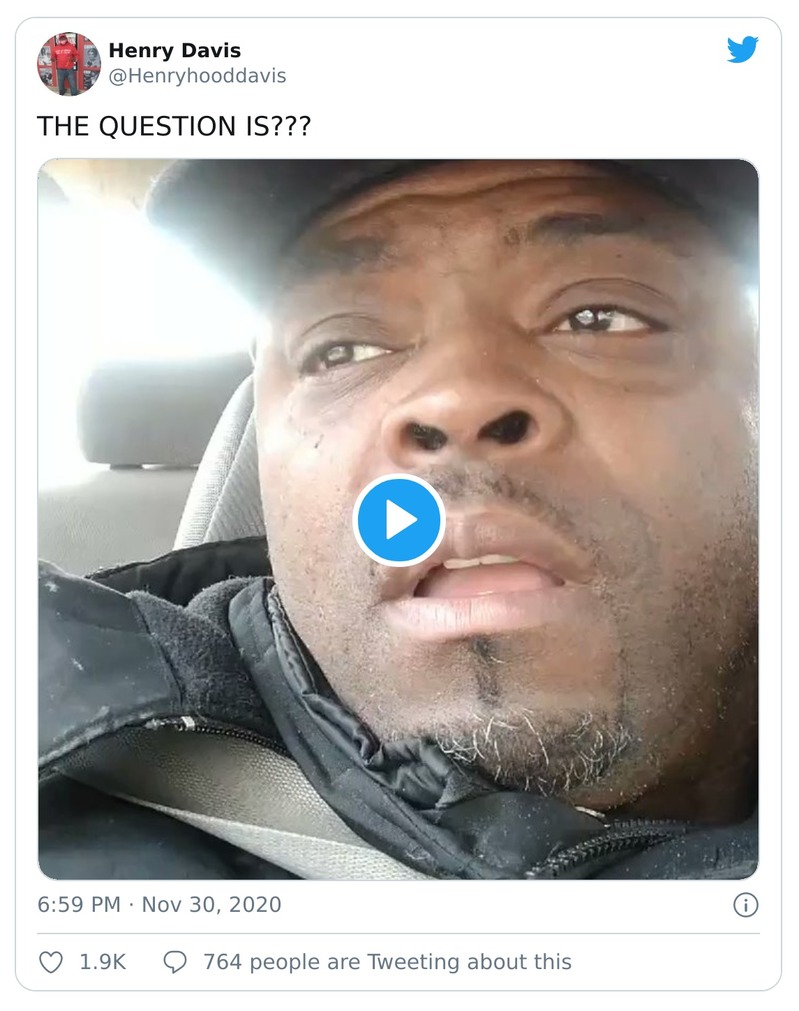Click the 1.9K like count
This screenshot has height=1011, width=799.
[x=103, y=962]
